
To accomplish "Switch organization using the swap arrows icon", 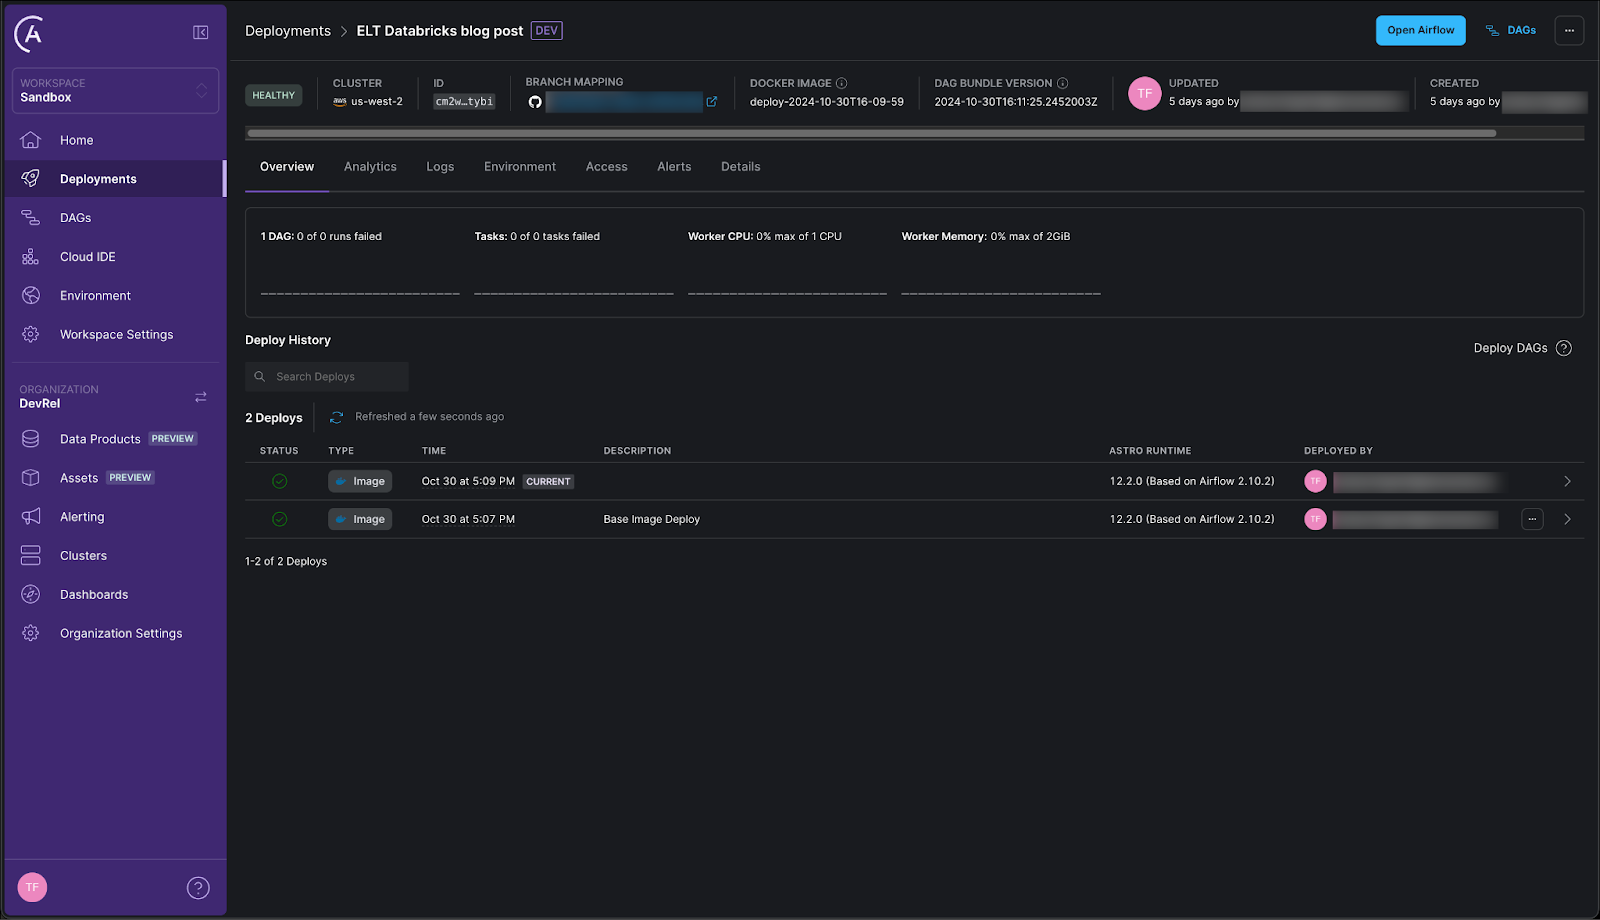I will pos(201,397).
